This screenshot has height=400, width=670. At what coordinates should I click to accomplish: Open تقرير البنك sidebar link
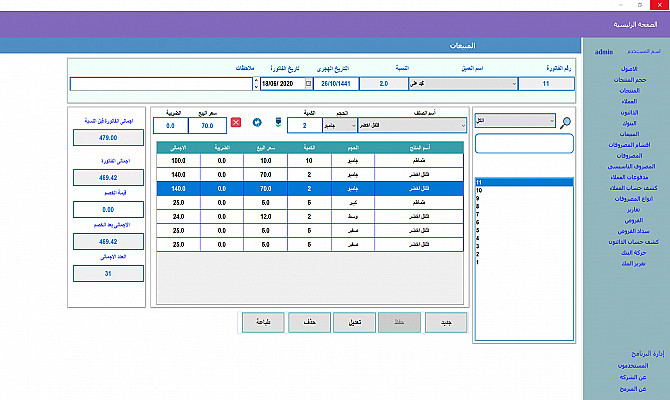[x=633, y=264]
